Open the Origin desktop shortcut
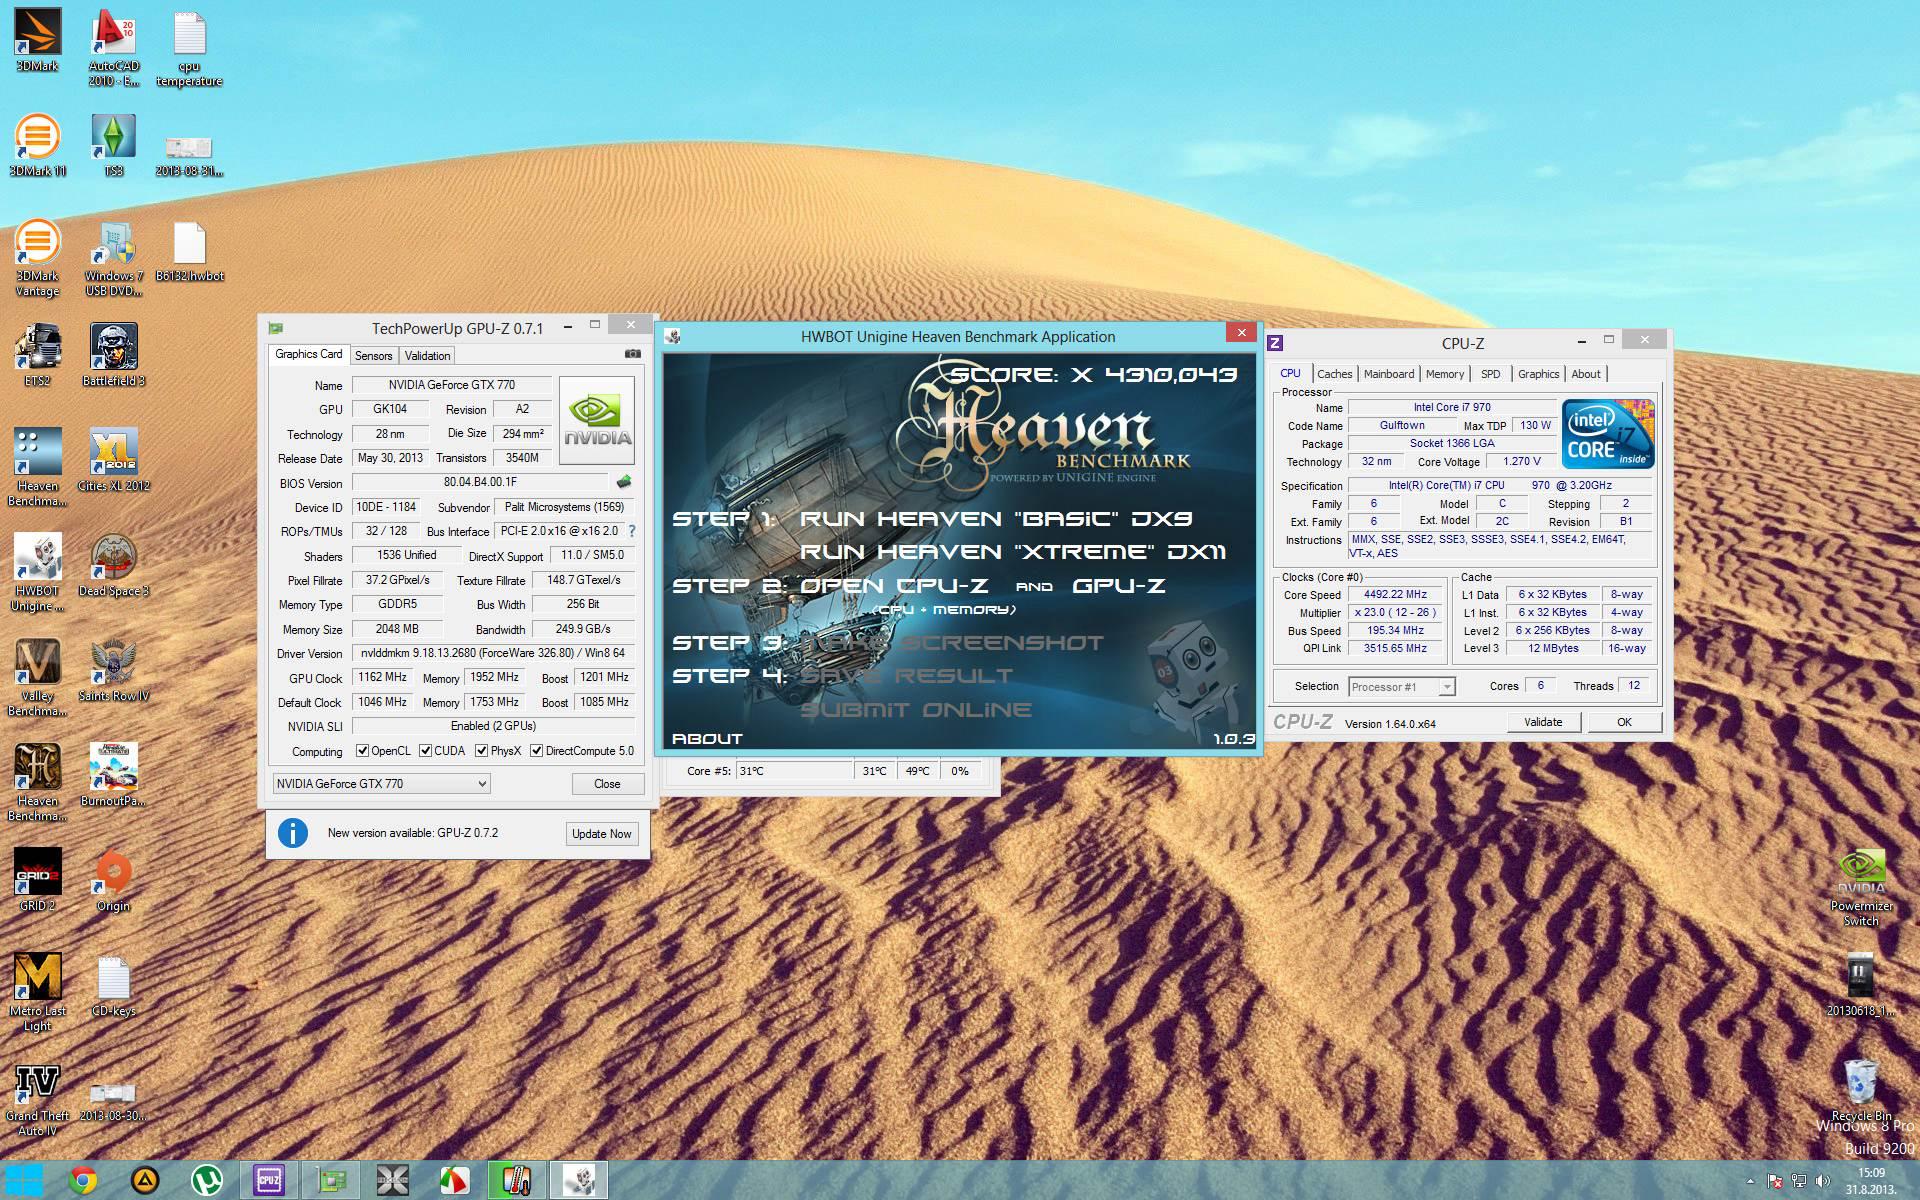The height and width of the screenshot is (1200, 1920). coord(114,880)
